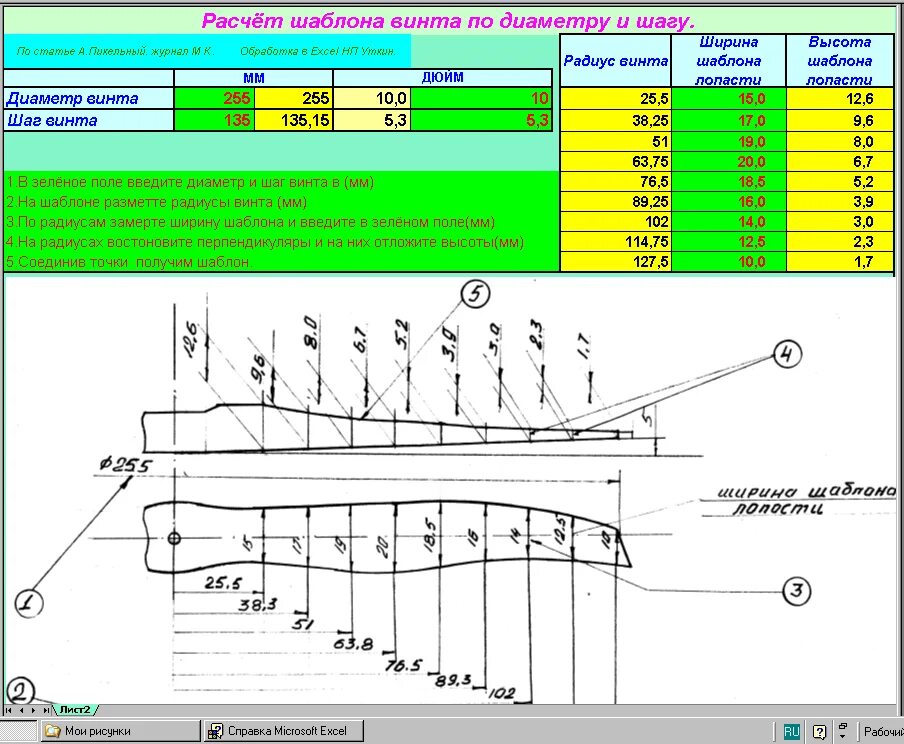
Task: Open Справка Microsoft Excel from the taskbar
Action: tap(284, 731)
